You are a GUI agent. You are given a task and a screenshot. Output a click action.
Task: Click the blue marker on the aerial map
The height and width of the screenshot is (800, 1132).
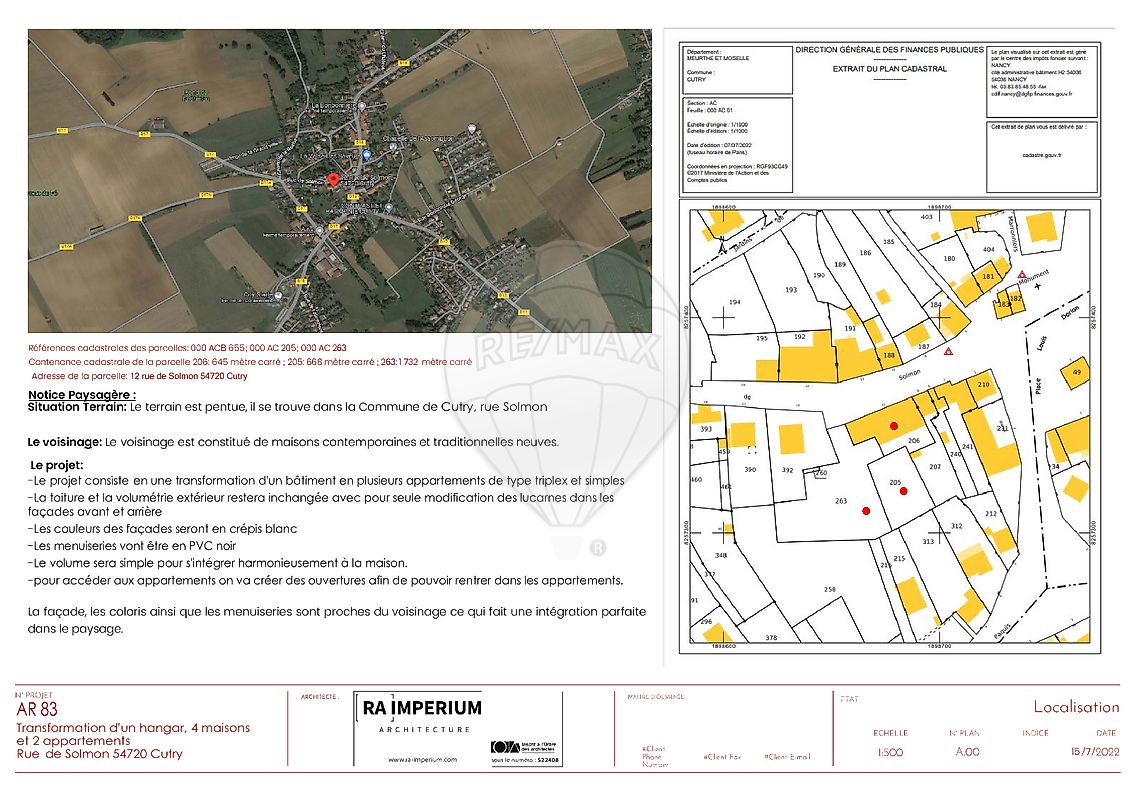pyautogui.click(x=367, y=155)
